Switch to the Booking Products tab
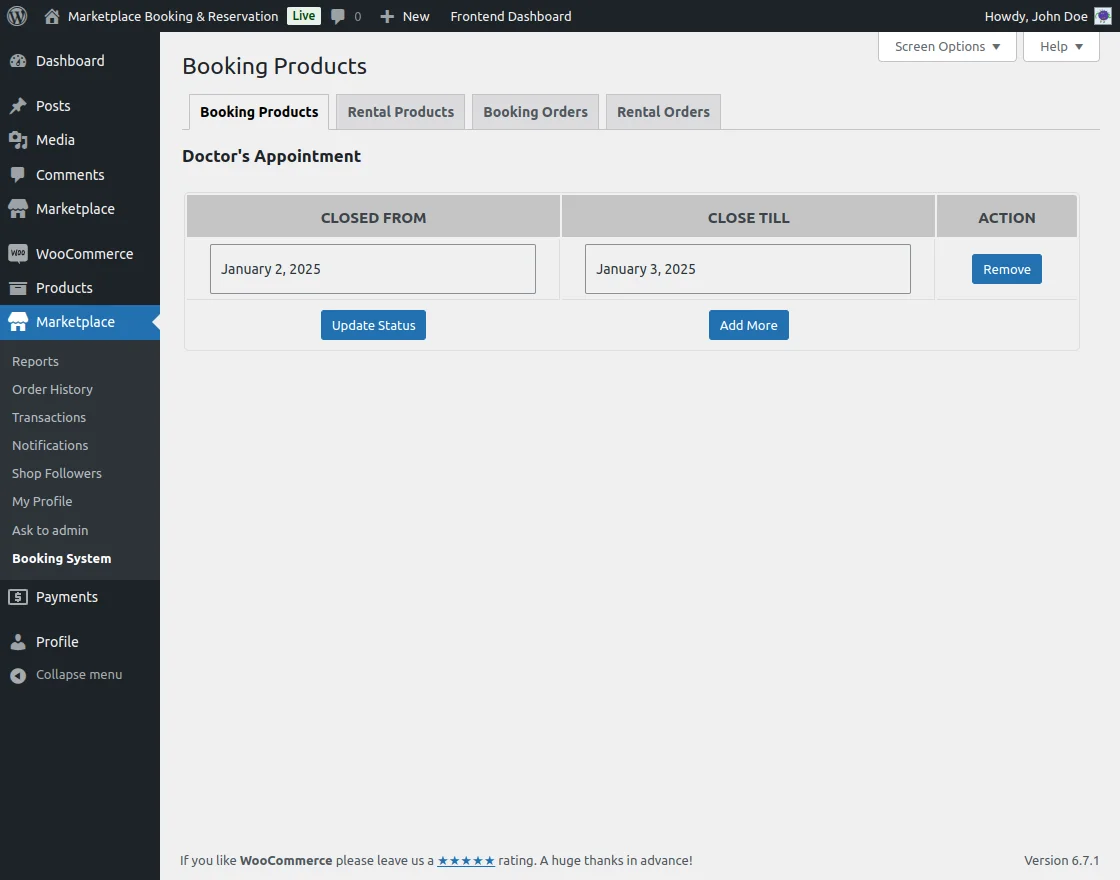1120x880 pixels. (x=259, y=112)
